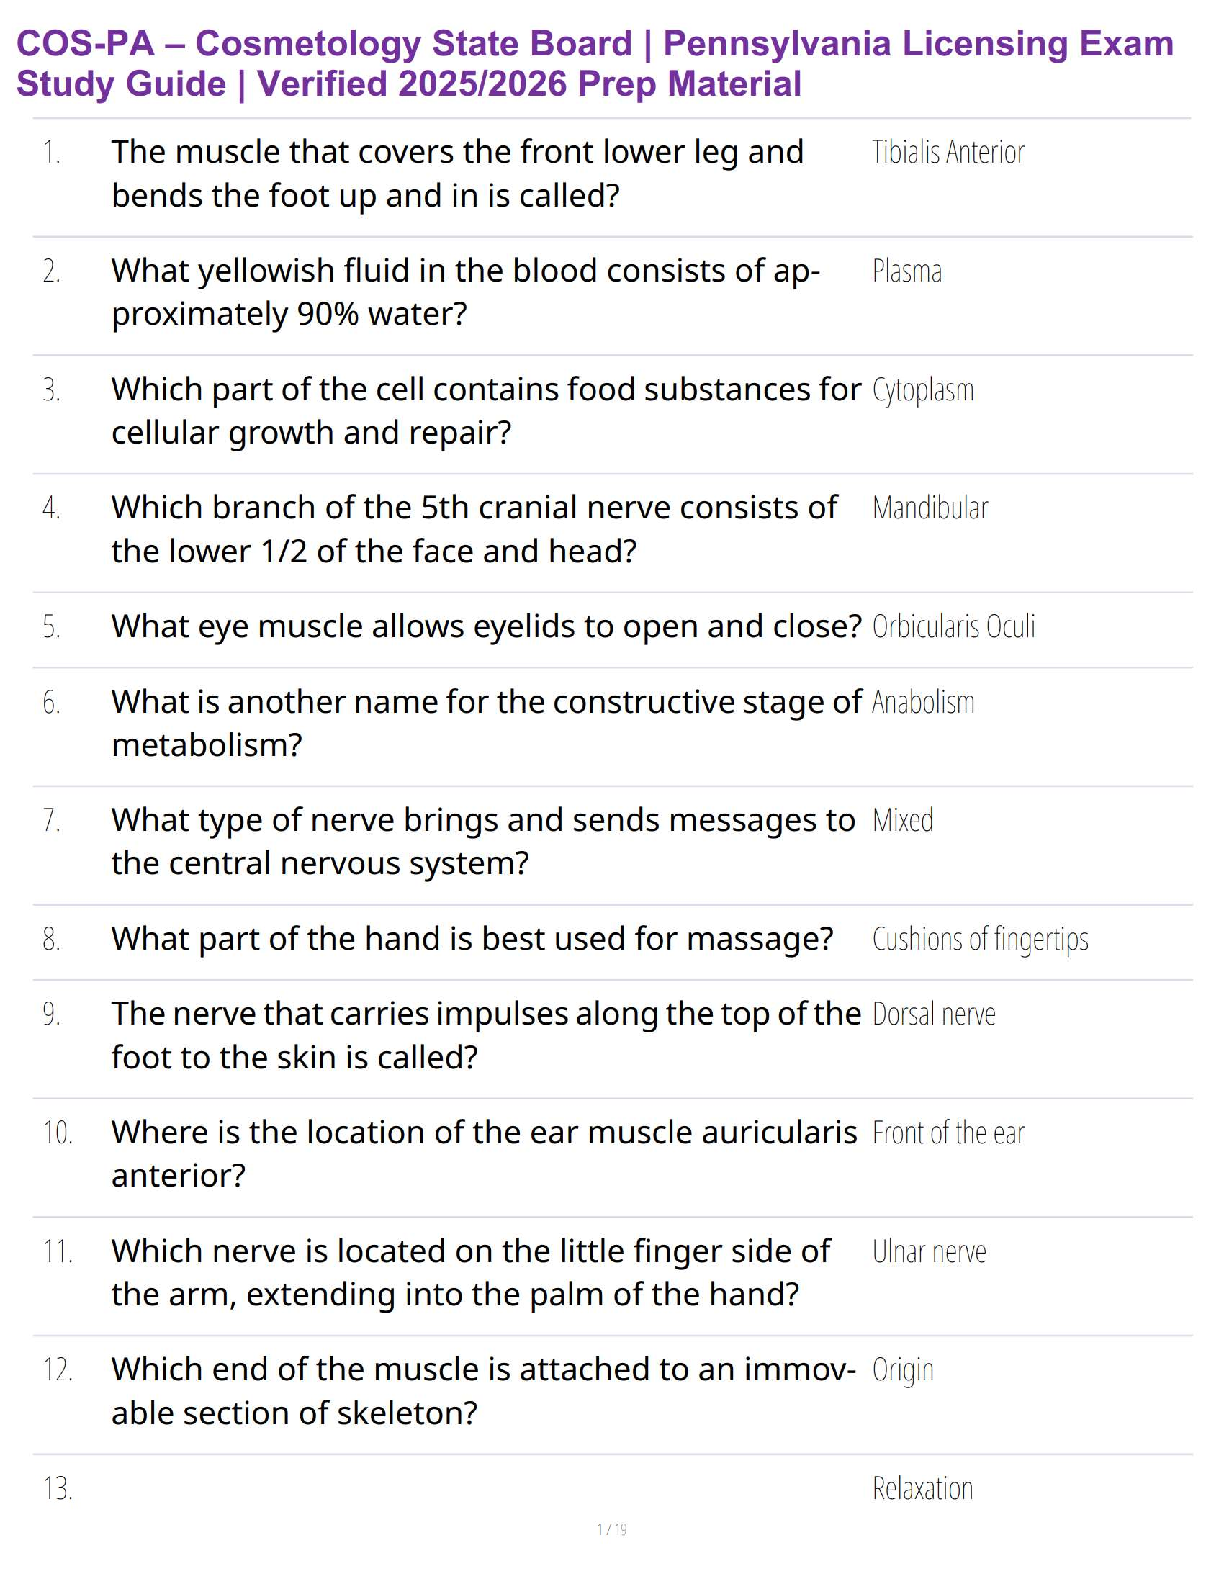Click the question about auricularis anterior location
The image size is (1224, 1584).
click(x=484, y=1153)
